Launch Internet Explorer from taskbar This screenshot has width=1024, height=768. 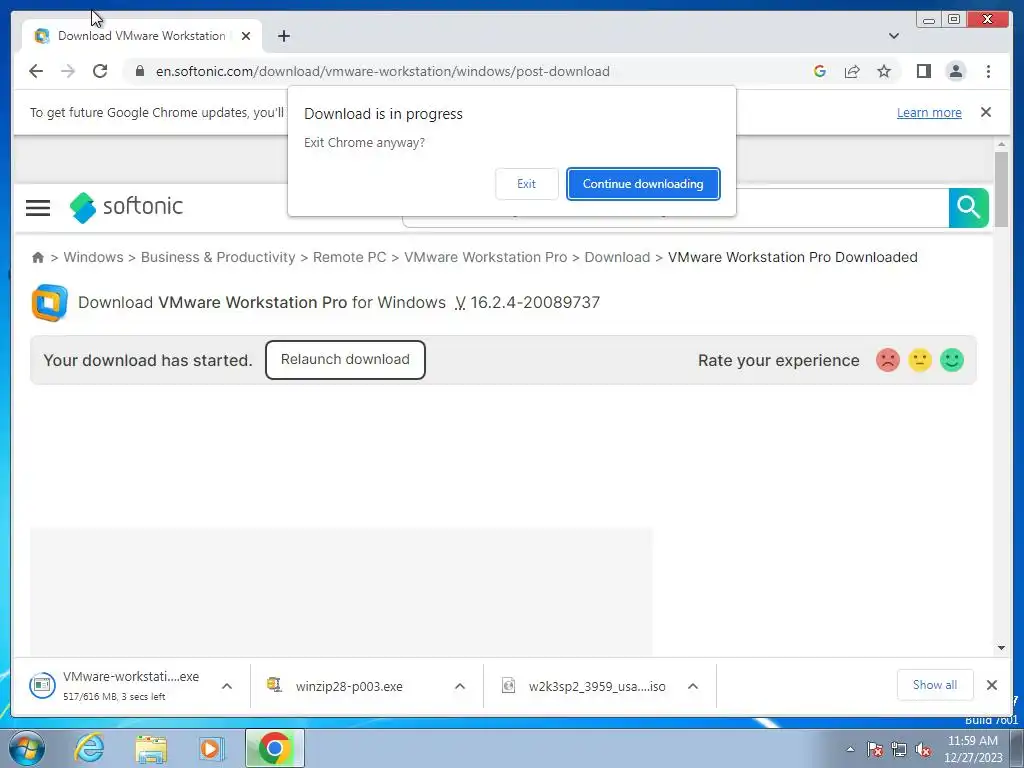(89, 748)
